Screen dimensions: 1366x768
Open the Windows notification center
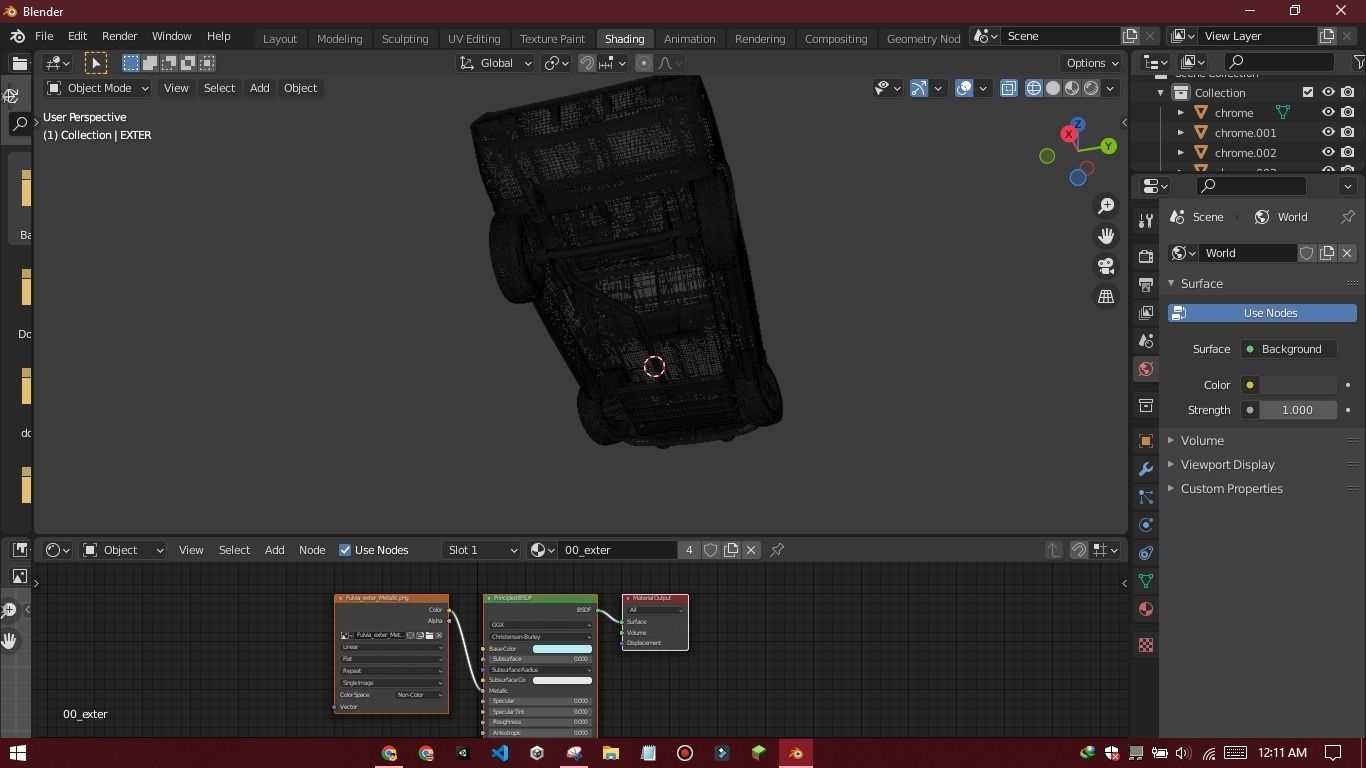click(1333, 753)
